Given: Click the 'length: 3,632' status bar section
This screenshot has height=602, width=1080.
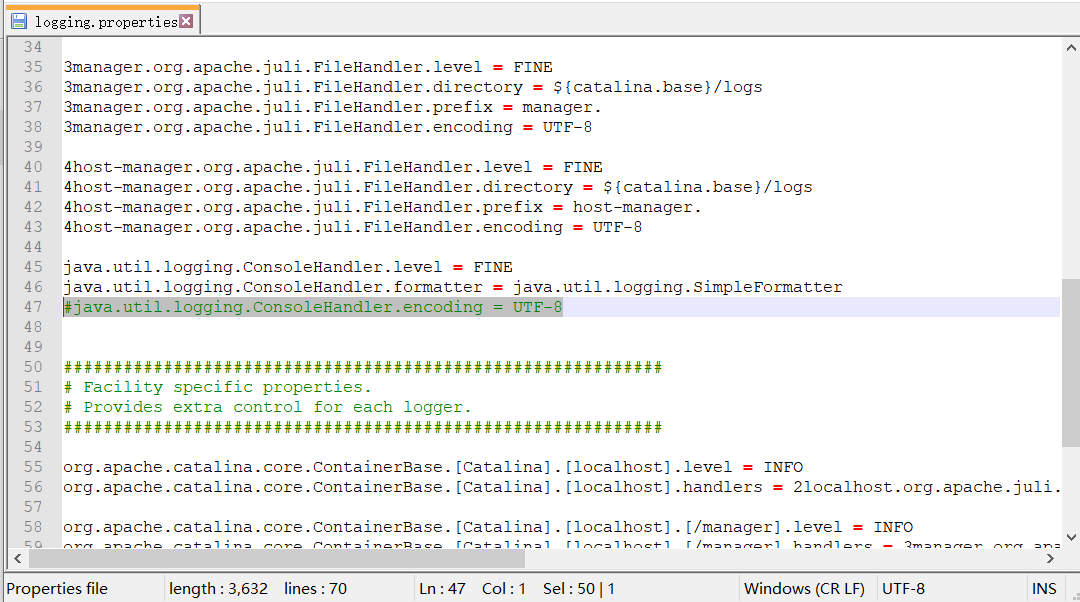Looking at the screenshot, I should click(218, 588).
